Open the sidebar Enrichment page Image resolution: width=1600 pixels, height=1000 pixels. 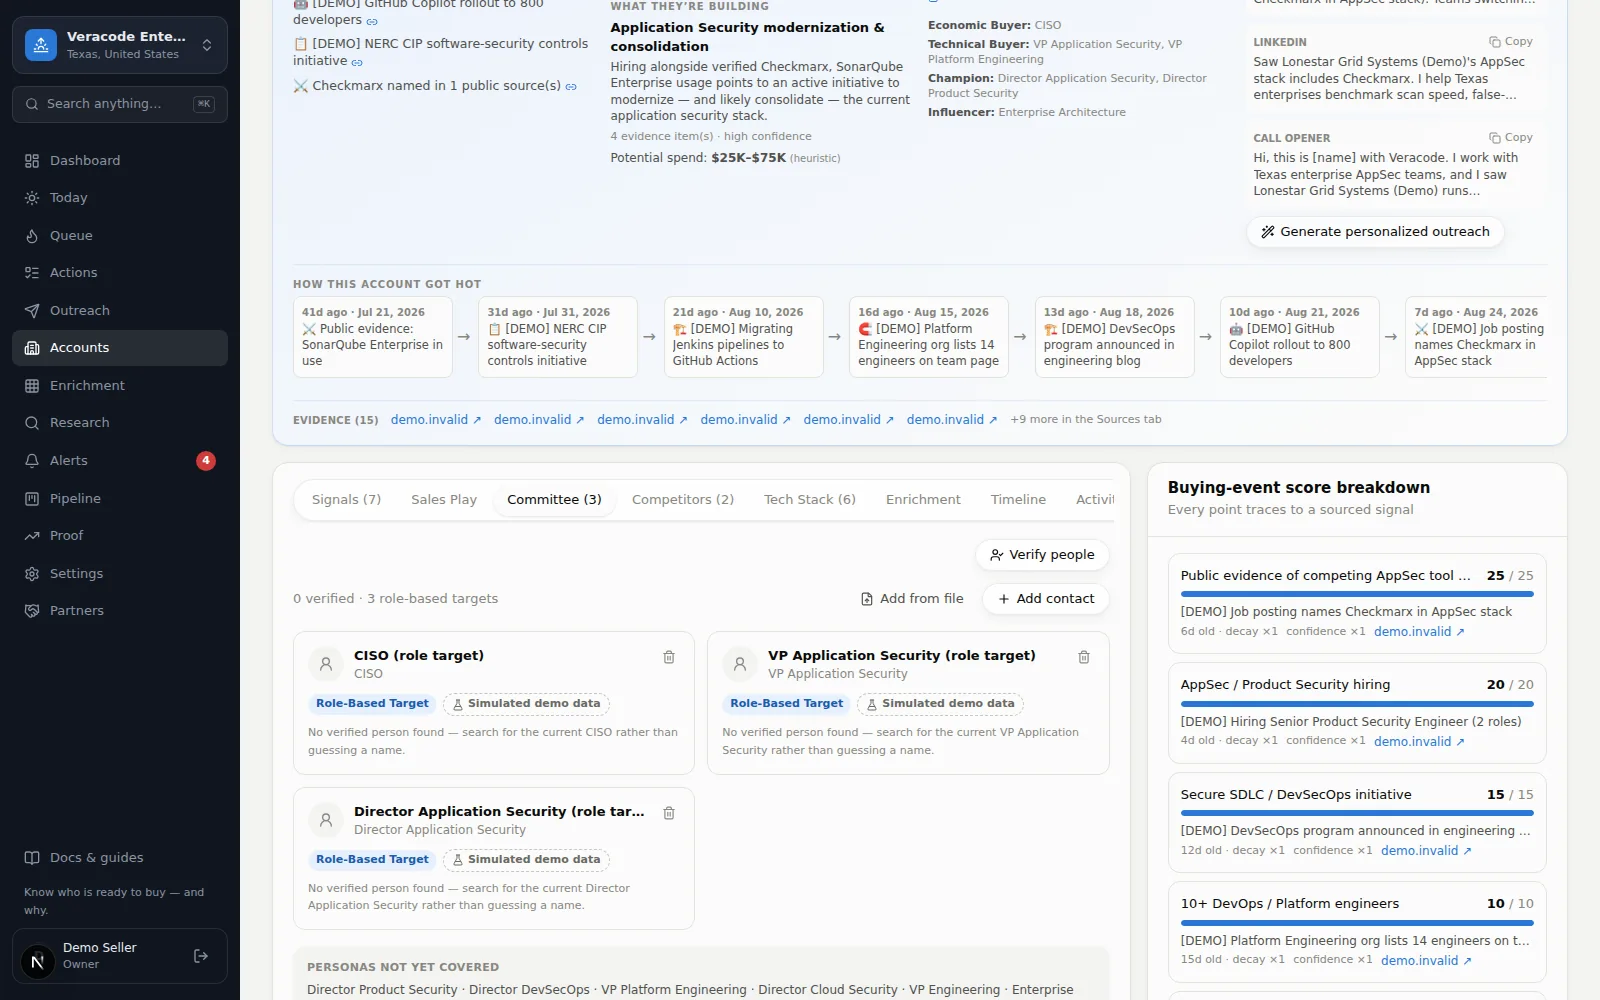pyautogui.click(x=120, y=386)
